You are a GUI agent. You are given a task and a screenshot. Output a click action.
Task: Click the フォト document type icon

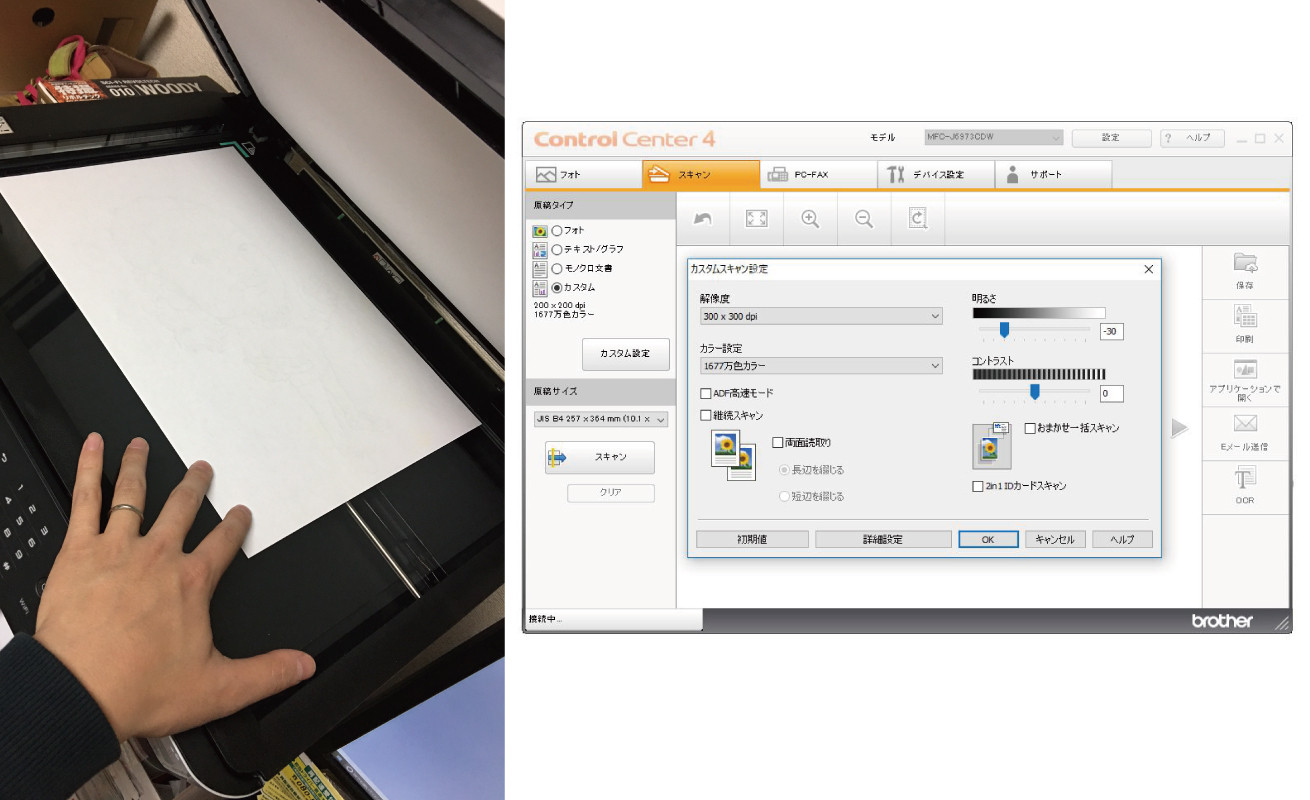(x=540, y=231)
